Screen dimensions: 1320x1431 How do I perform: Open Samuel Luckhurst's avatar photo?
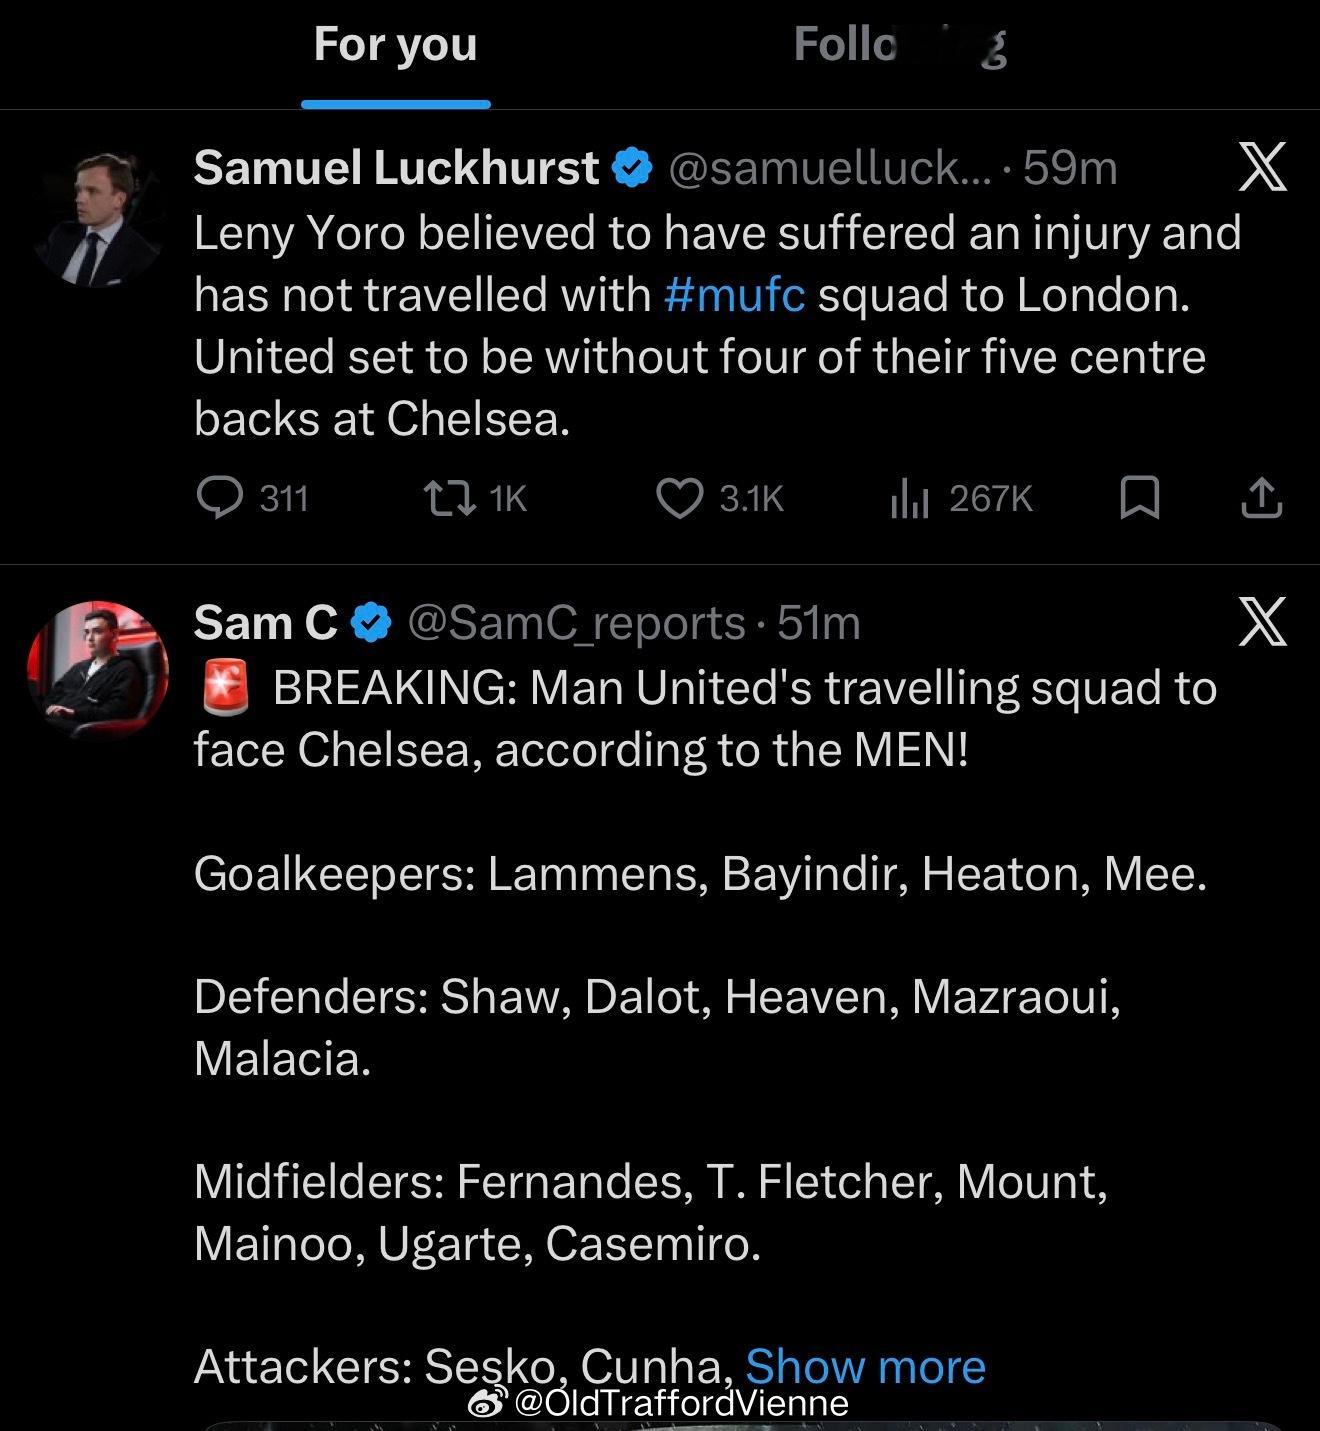tap(96, 220)
